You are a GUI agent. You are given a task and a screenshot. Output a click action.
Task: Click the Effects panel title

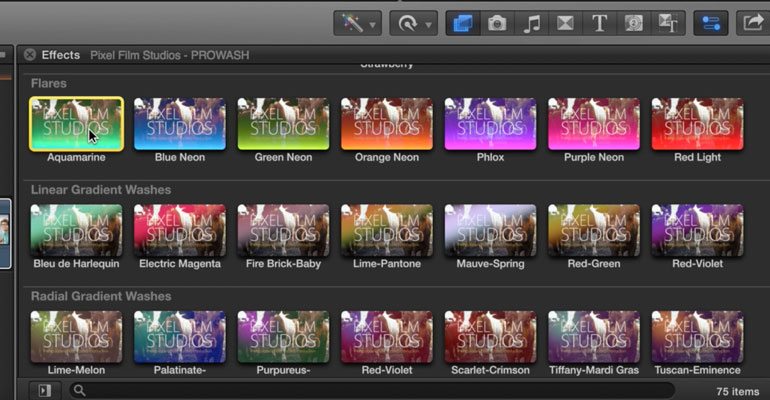click(x=60, y=55)
